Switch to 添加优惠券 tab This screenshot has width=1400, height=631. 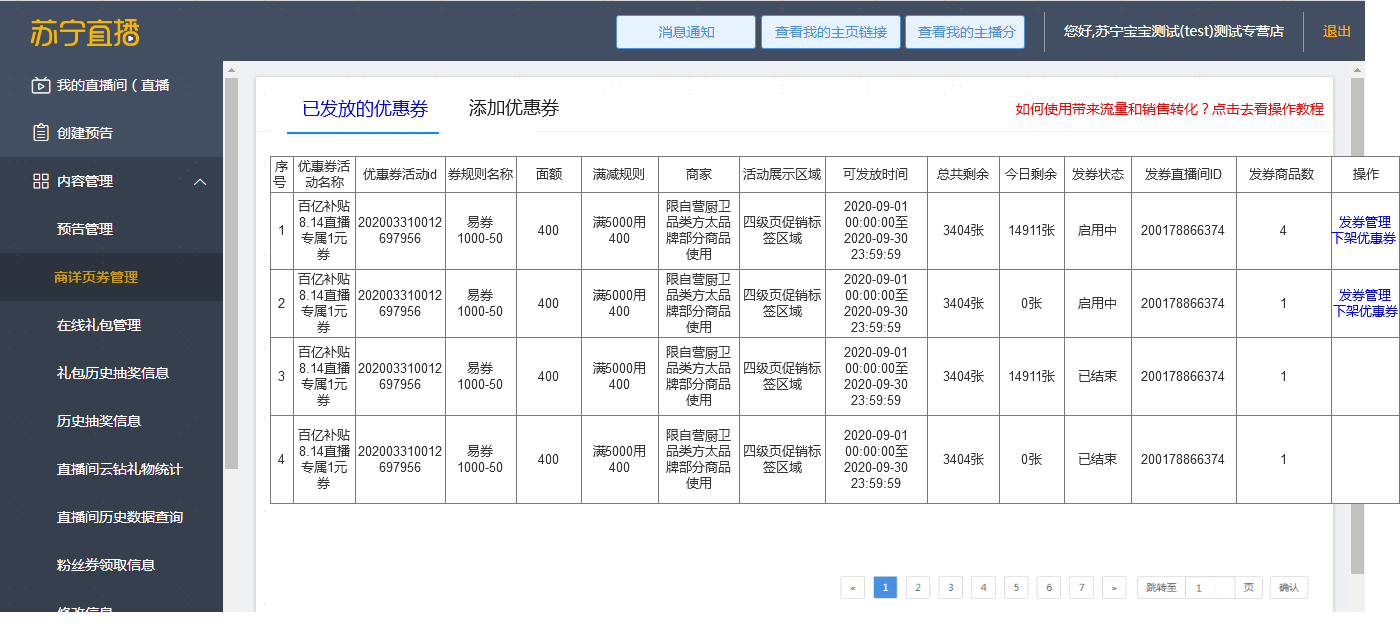point(514,108)
